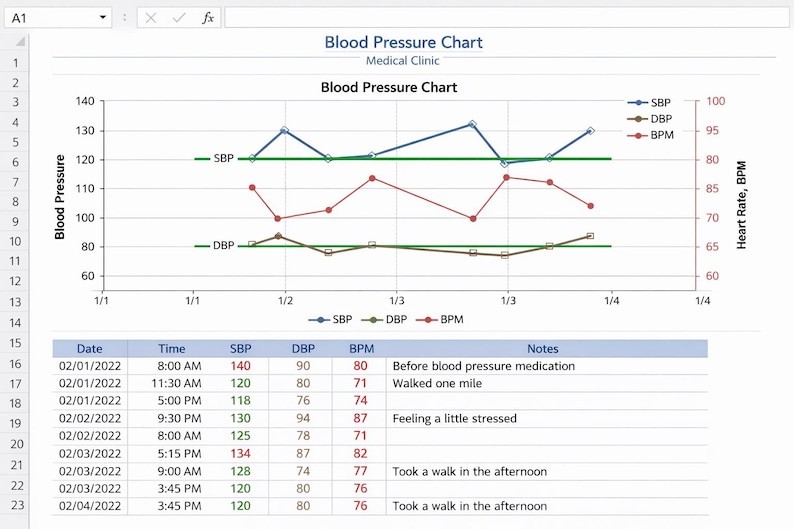Select row header 15
Screen dimensions: 794x529
15,343
